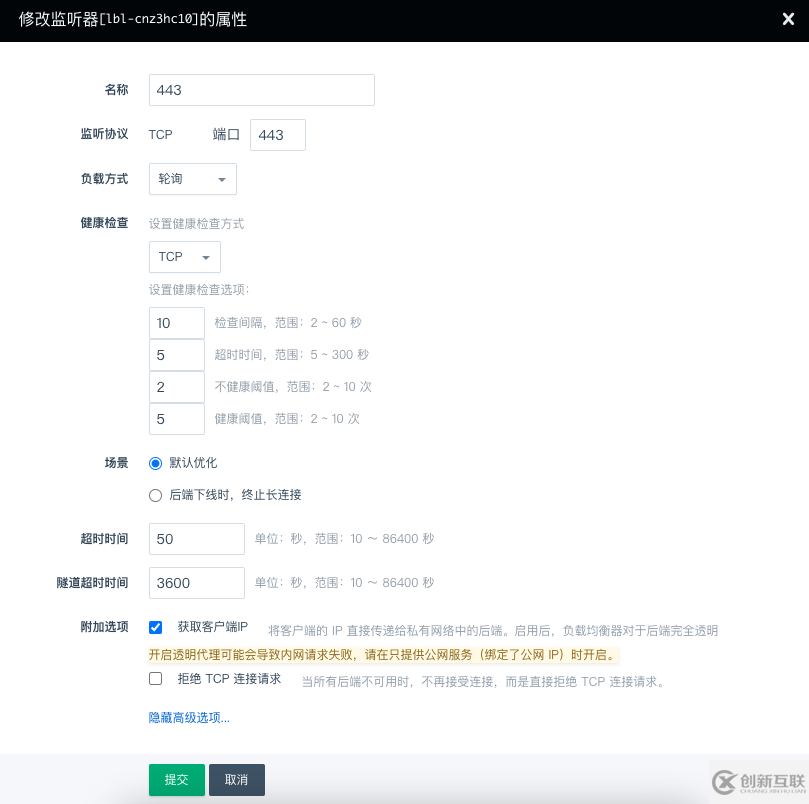Click the 隧道超时时间 field with value 3600
The width and height of the screenshot is (809, 804).
point(197,583)
